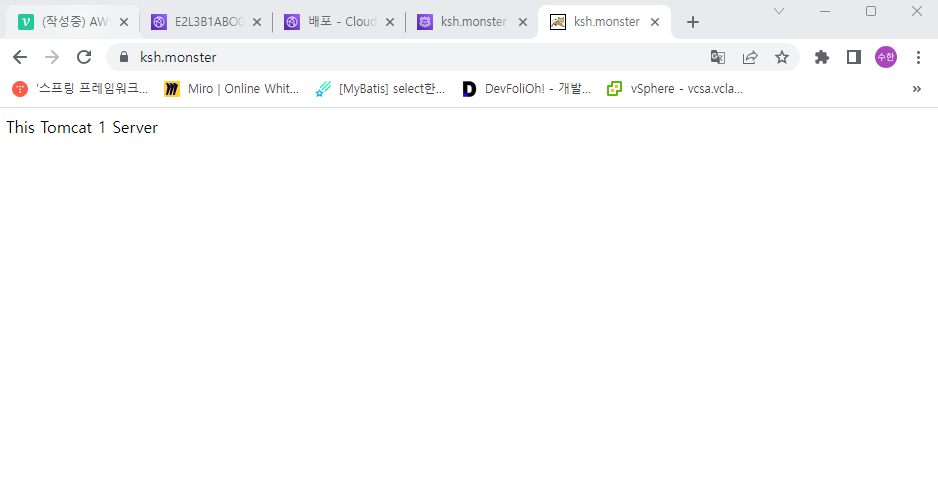938x499 pixels.
Task: Close the active ksh.monster tab
Action: tap(655, 22)
